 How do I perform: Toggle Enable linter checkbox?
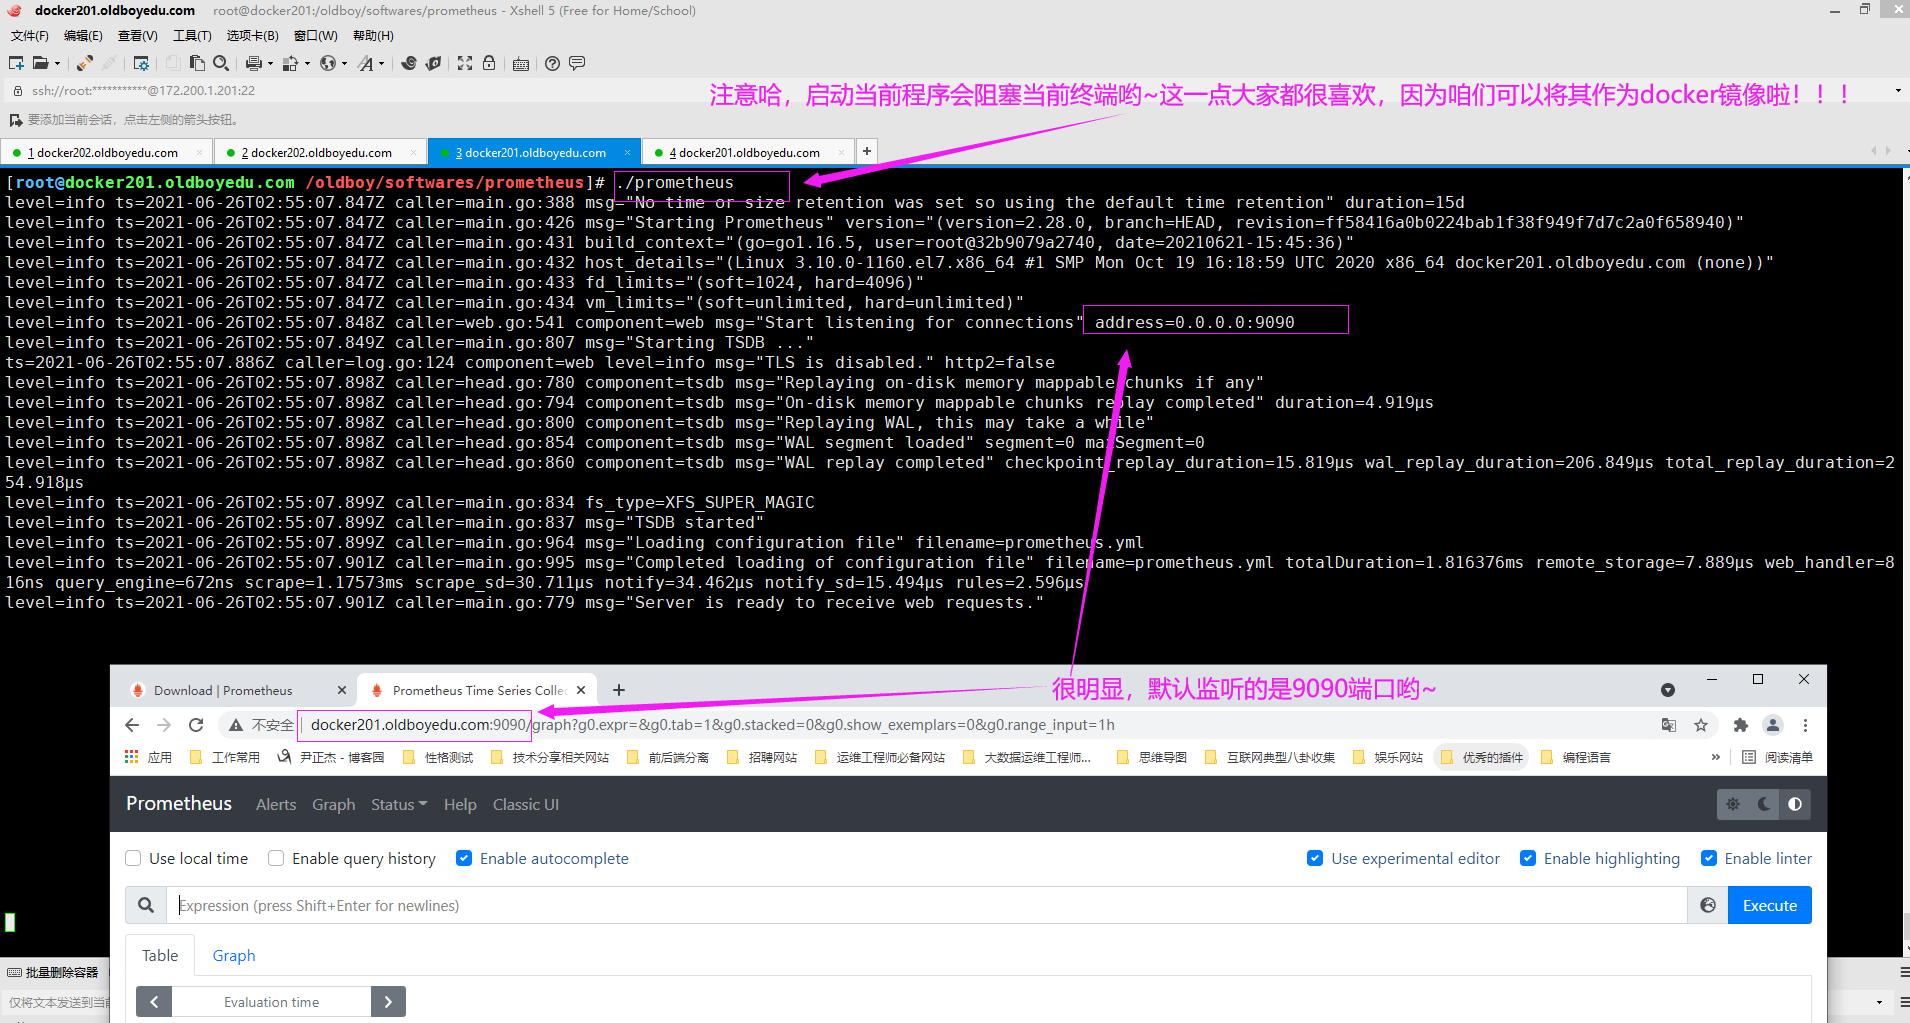[x=1709, y=858]
